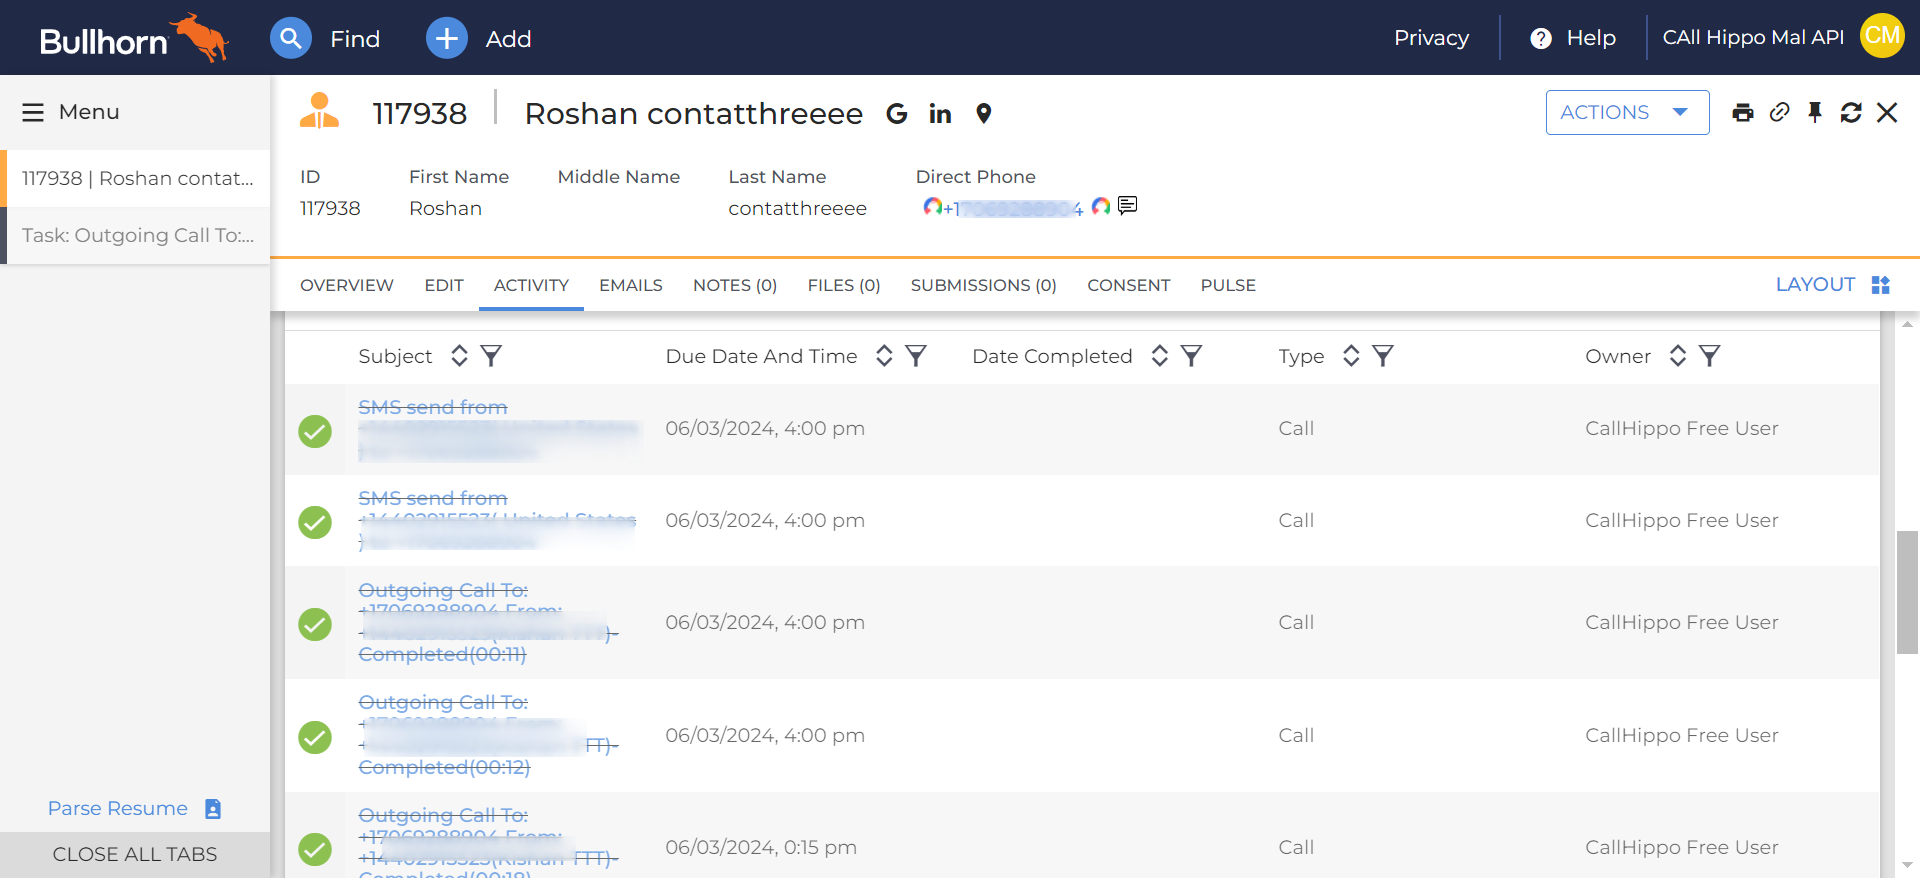1920x878 pixels.
Task: Toggle checkmark for Completed(00:12) call task
Action: (315, 737)
